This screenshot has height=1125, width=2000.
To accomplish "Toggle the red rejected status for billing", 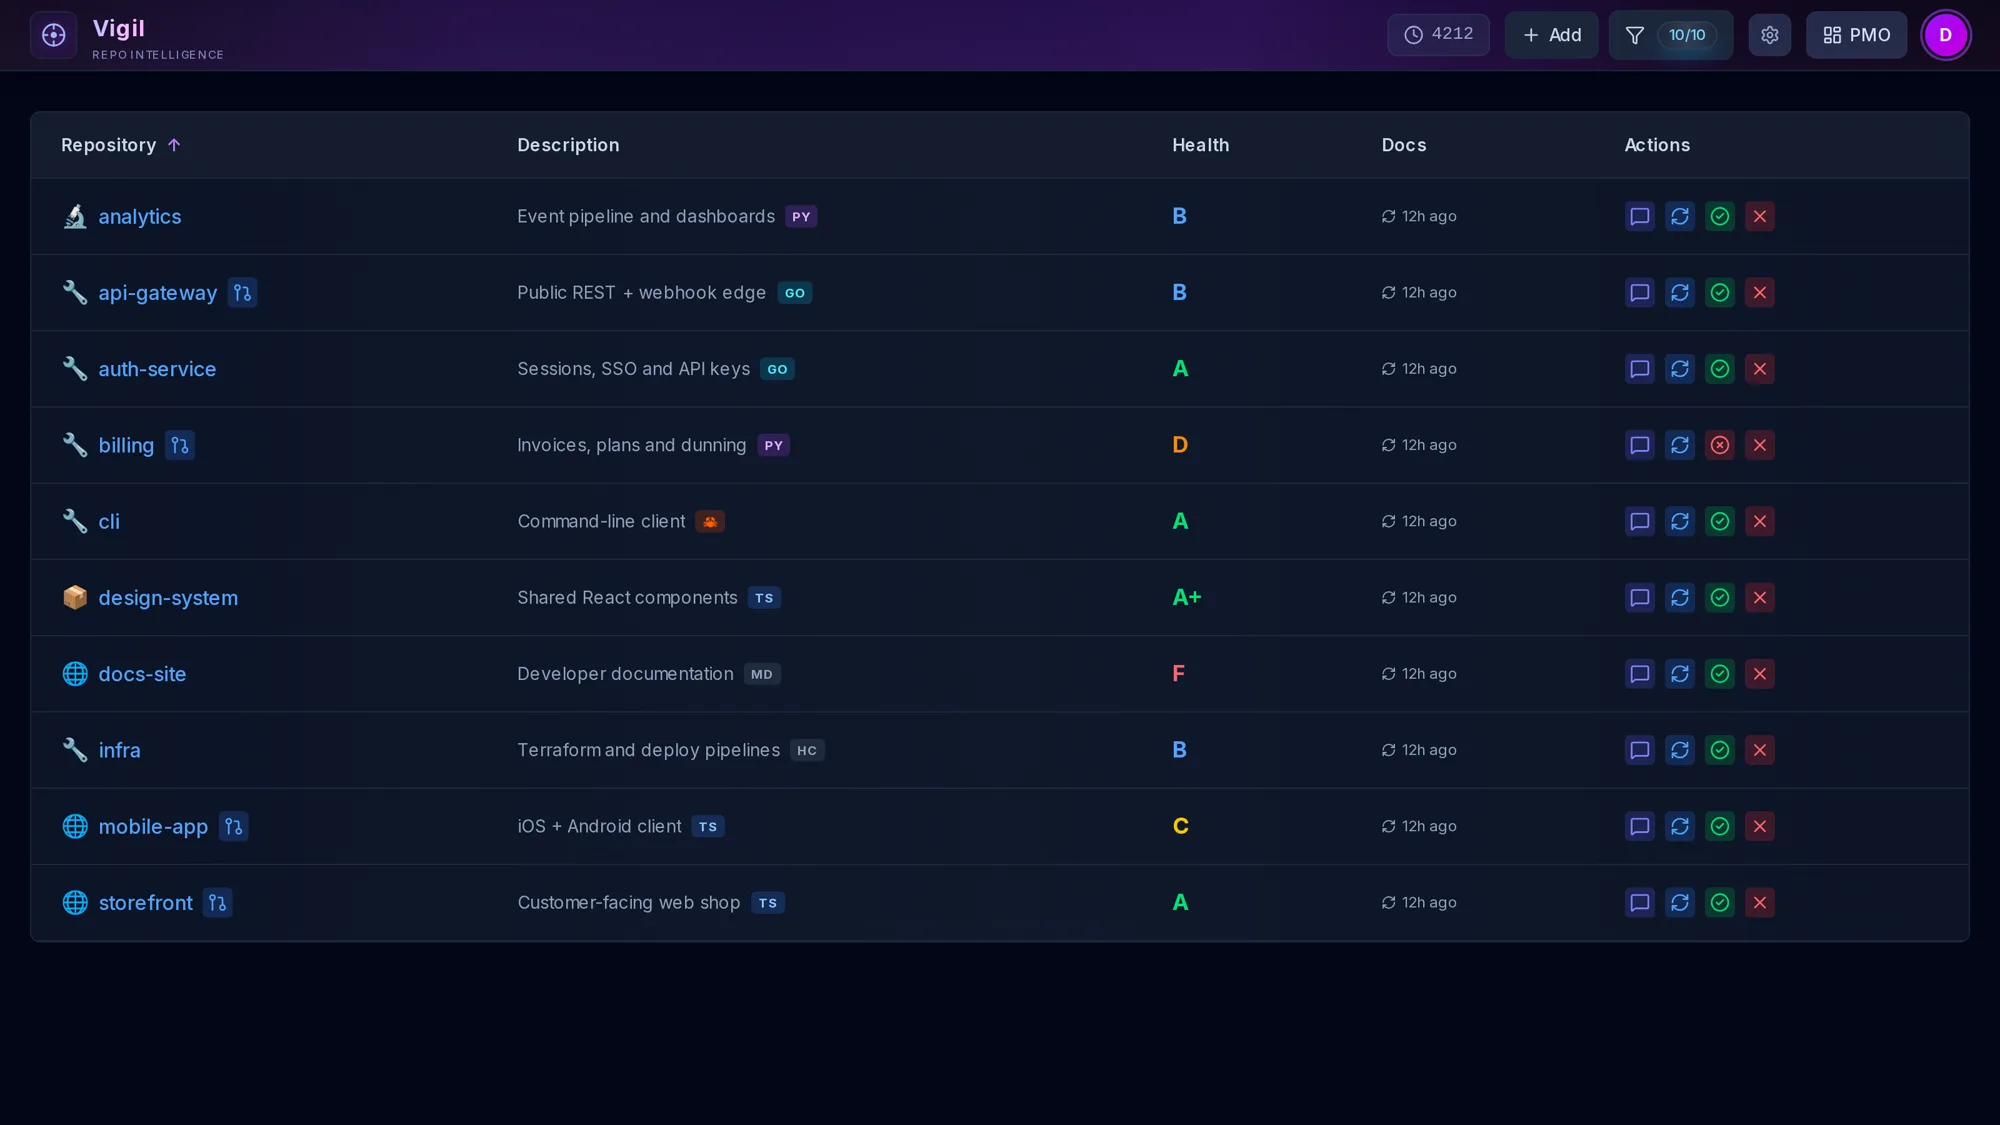I will pos(1720,445).
